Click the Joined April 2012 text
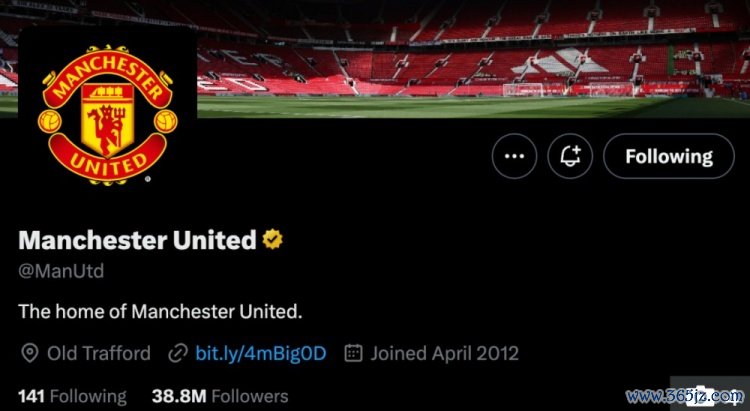The image size is (750, 411). [444, 353]
